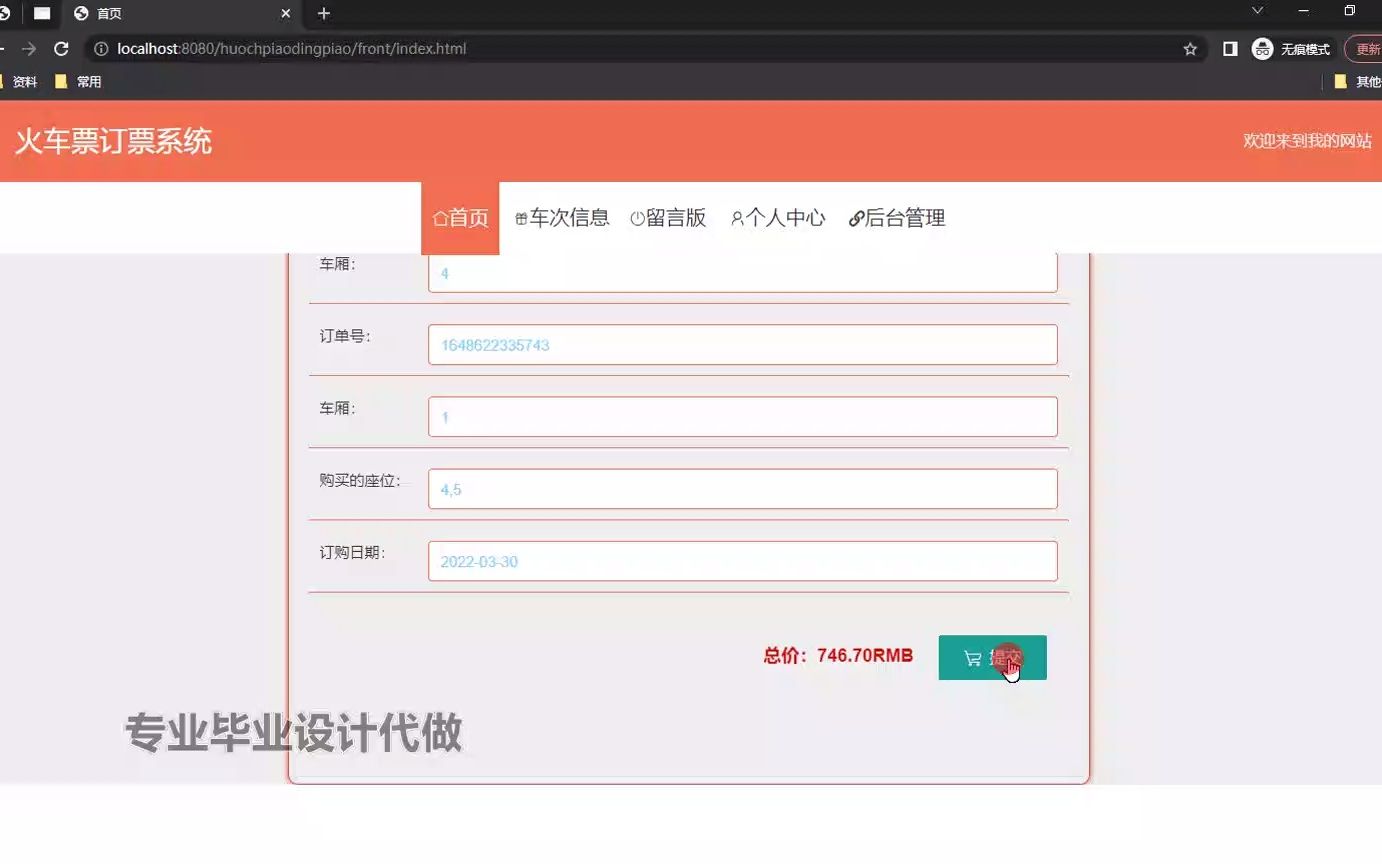Click the 订购日期 input field
This screenshot has width=1382, height=864.
[x=743, y=561]
